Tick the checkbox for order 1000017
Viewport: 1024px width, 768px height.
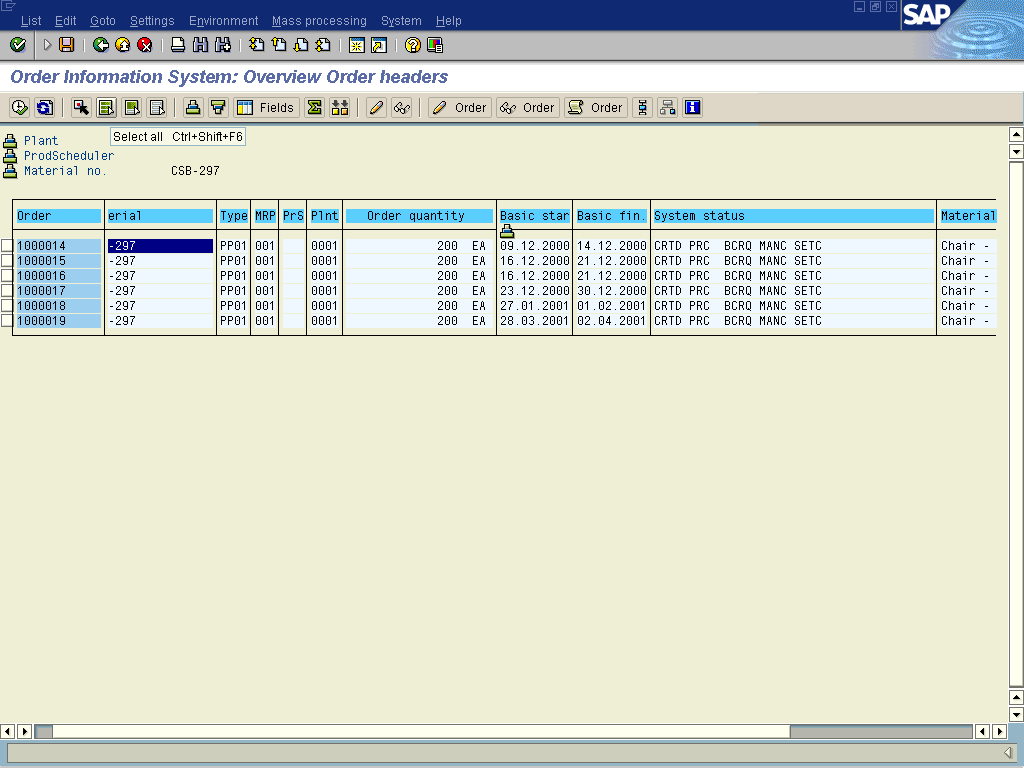pyautogui.click(x=7, y=291)
